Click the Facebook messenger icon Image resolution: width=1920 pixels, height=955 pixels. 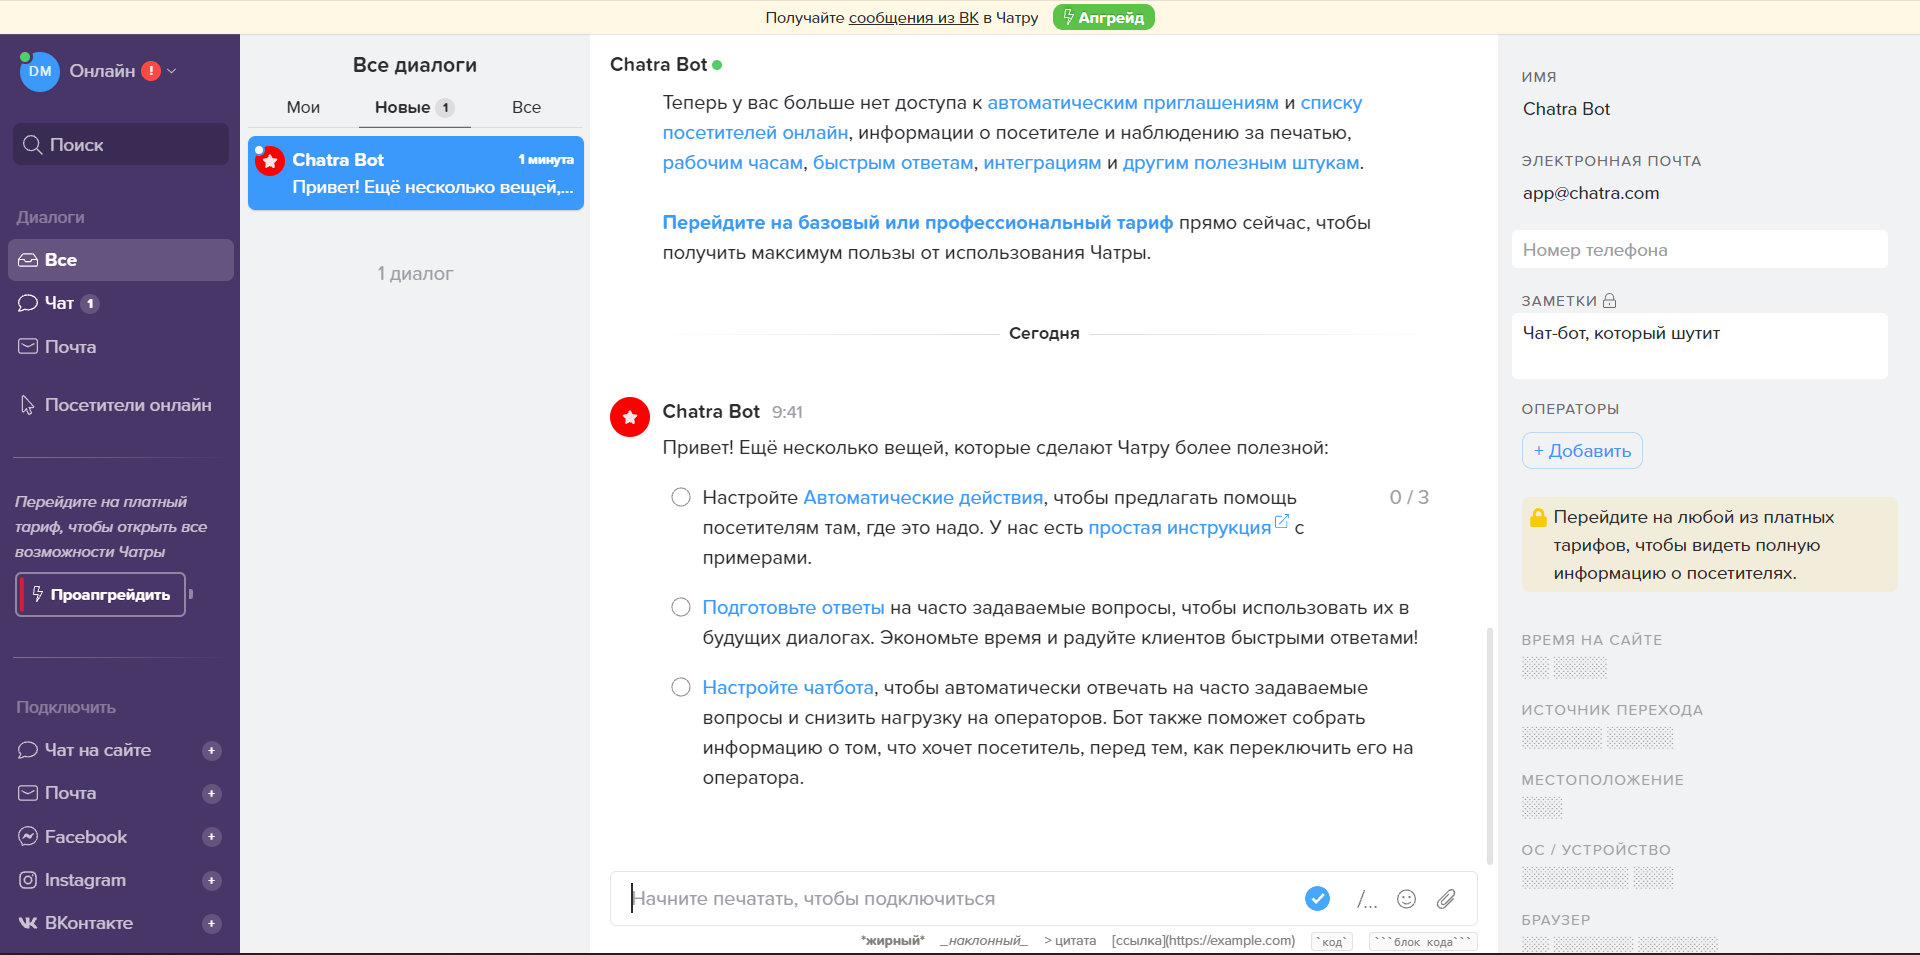coord(28,837)
